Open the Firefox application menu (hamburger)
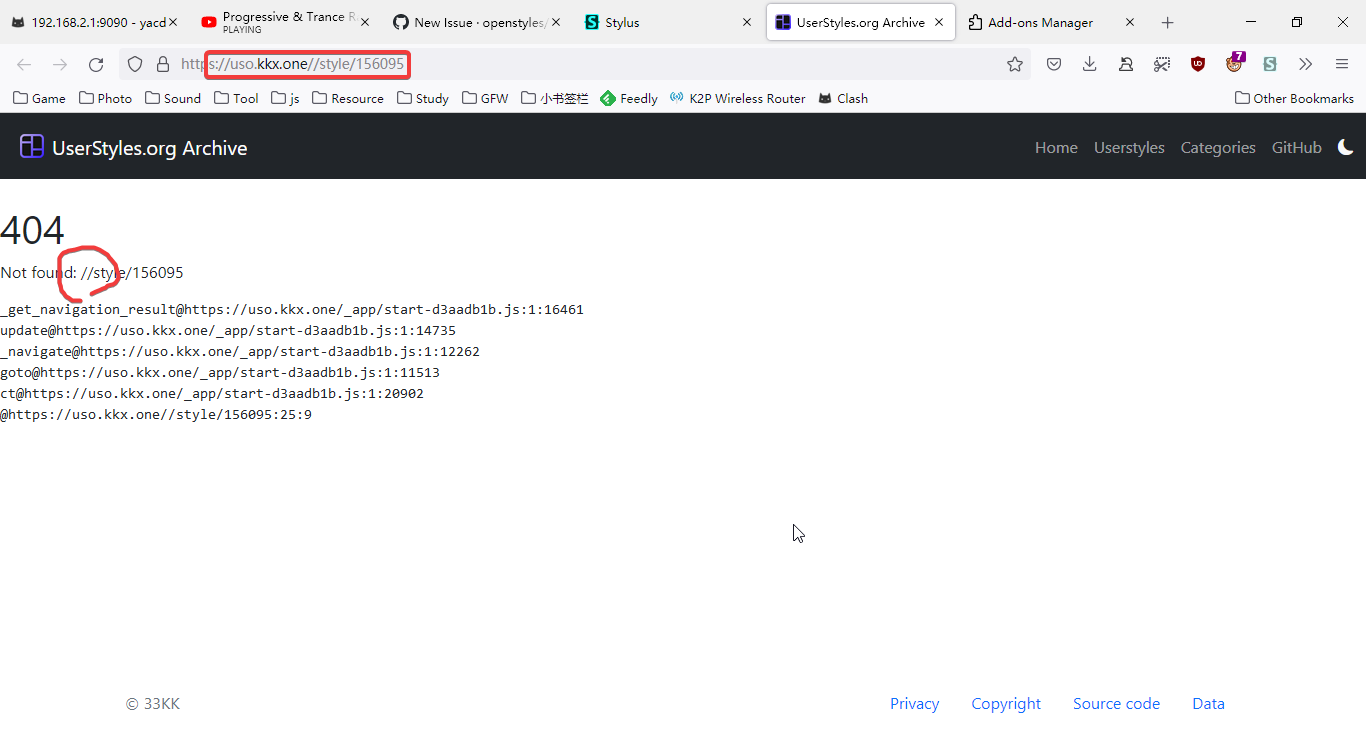Viewport: 1366px width, 738px height. pos(1341,63)
